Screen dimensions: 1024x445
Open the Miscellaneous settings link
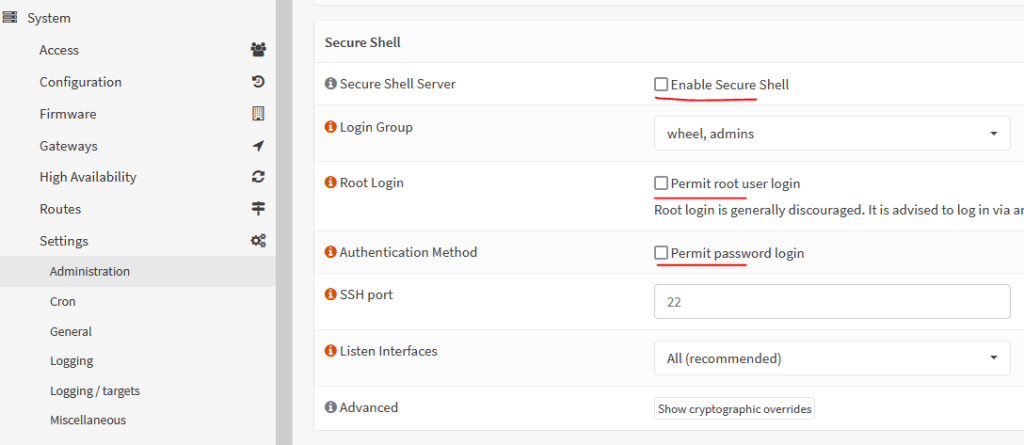[88, 420]
